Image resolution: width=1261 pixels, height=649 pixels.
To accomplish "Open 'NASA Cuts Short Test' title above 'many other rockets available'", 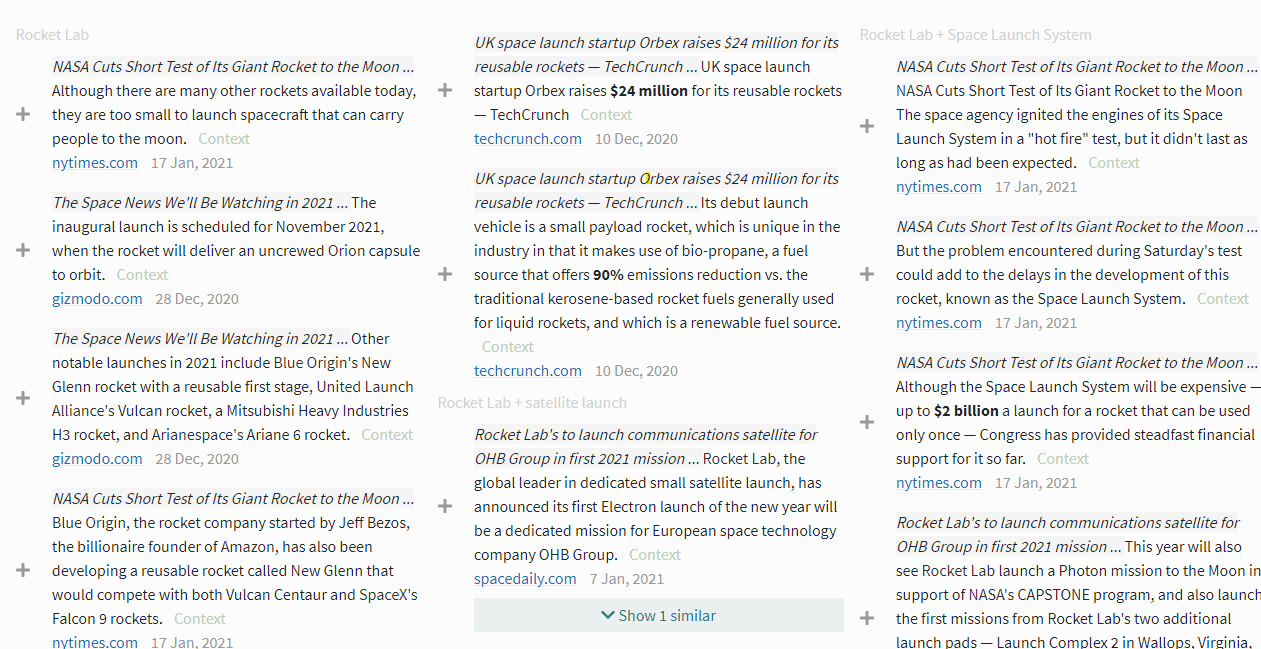I will tap(233, 67).
